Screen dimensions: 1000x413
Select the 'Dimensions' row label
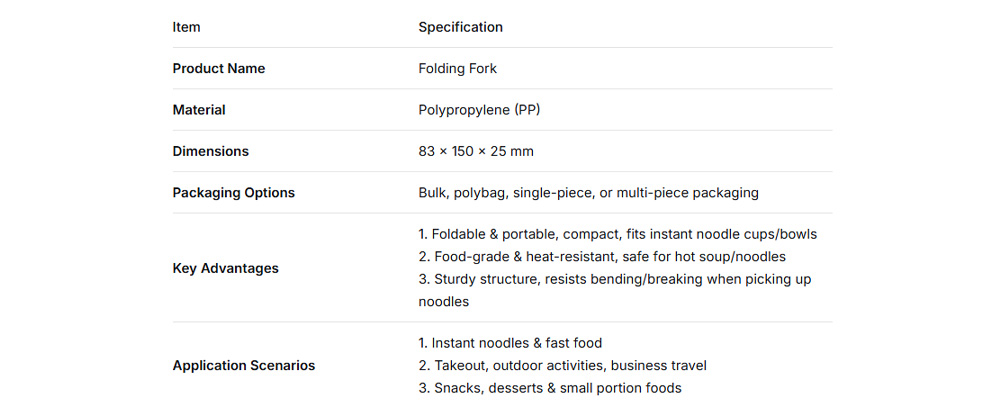[210, 152]
